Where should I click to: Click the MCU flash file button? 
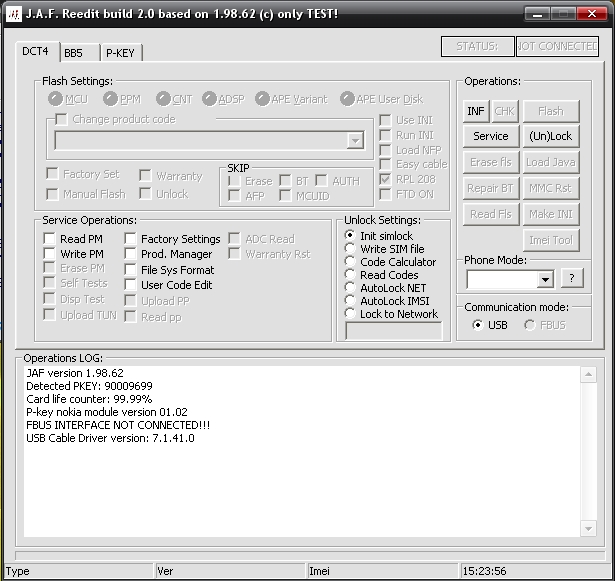(x=55, y=99)
